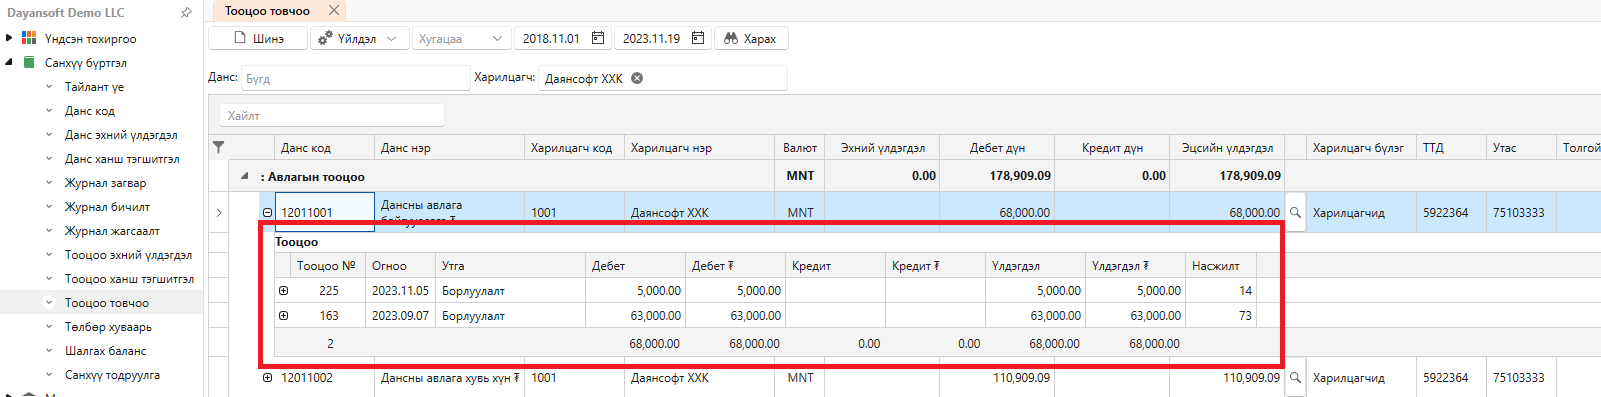Open Данс эхний үлдэгдэл menu item
The height and width of the screenshot is (397, 1601).
(121, 135)
